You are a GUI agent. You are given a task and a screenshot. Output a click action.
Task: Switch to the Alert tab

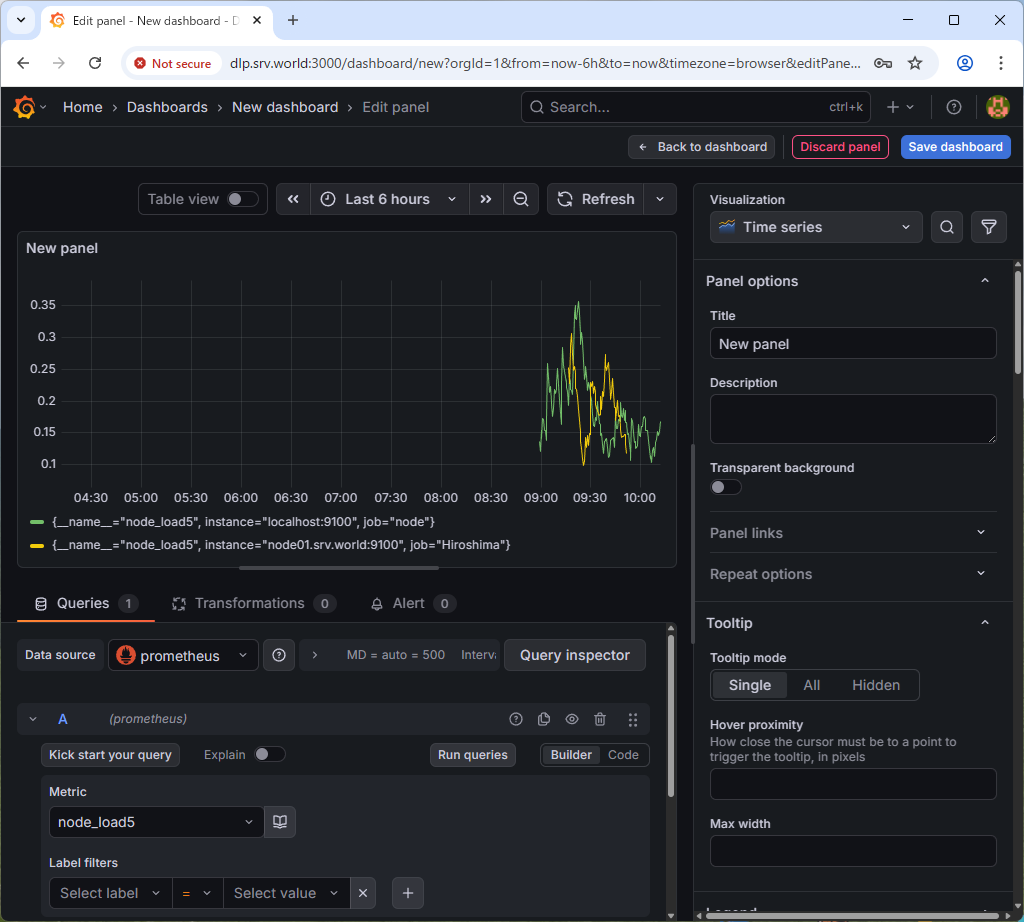point(413,603)
